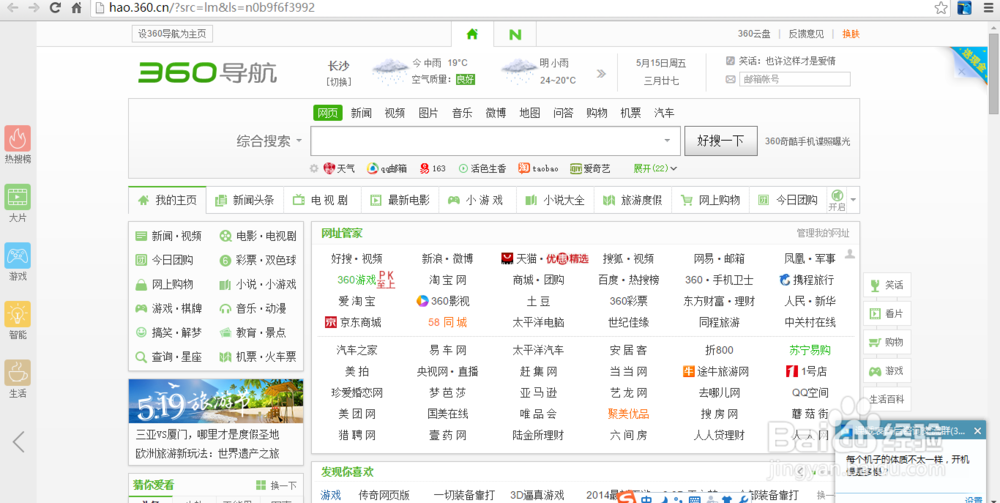Open the 163 shortcut below search box
Screen dimensions: 1000x503
tap(432, 168)
